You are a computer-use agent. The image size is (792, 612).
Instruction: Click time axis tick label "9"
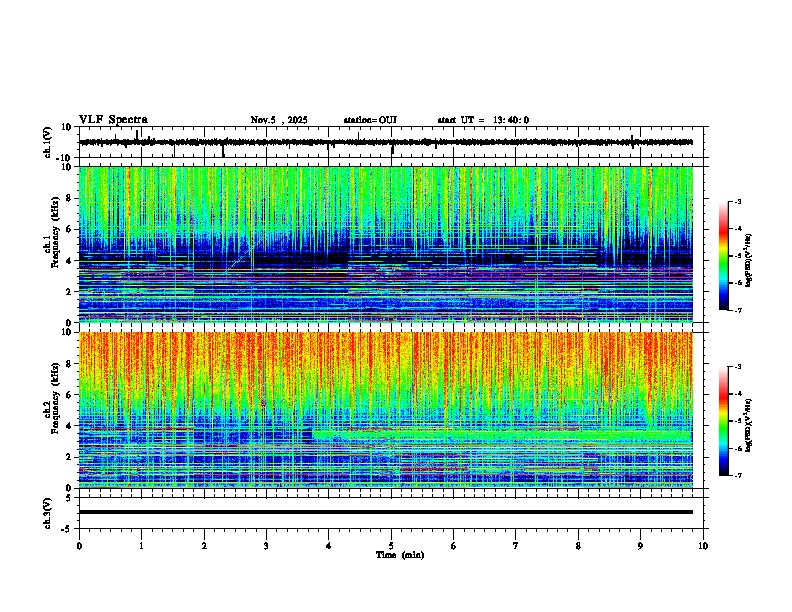(640, 546)
